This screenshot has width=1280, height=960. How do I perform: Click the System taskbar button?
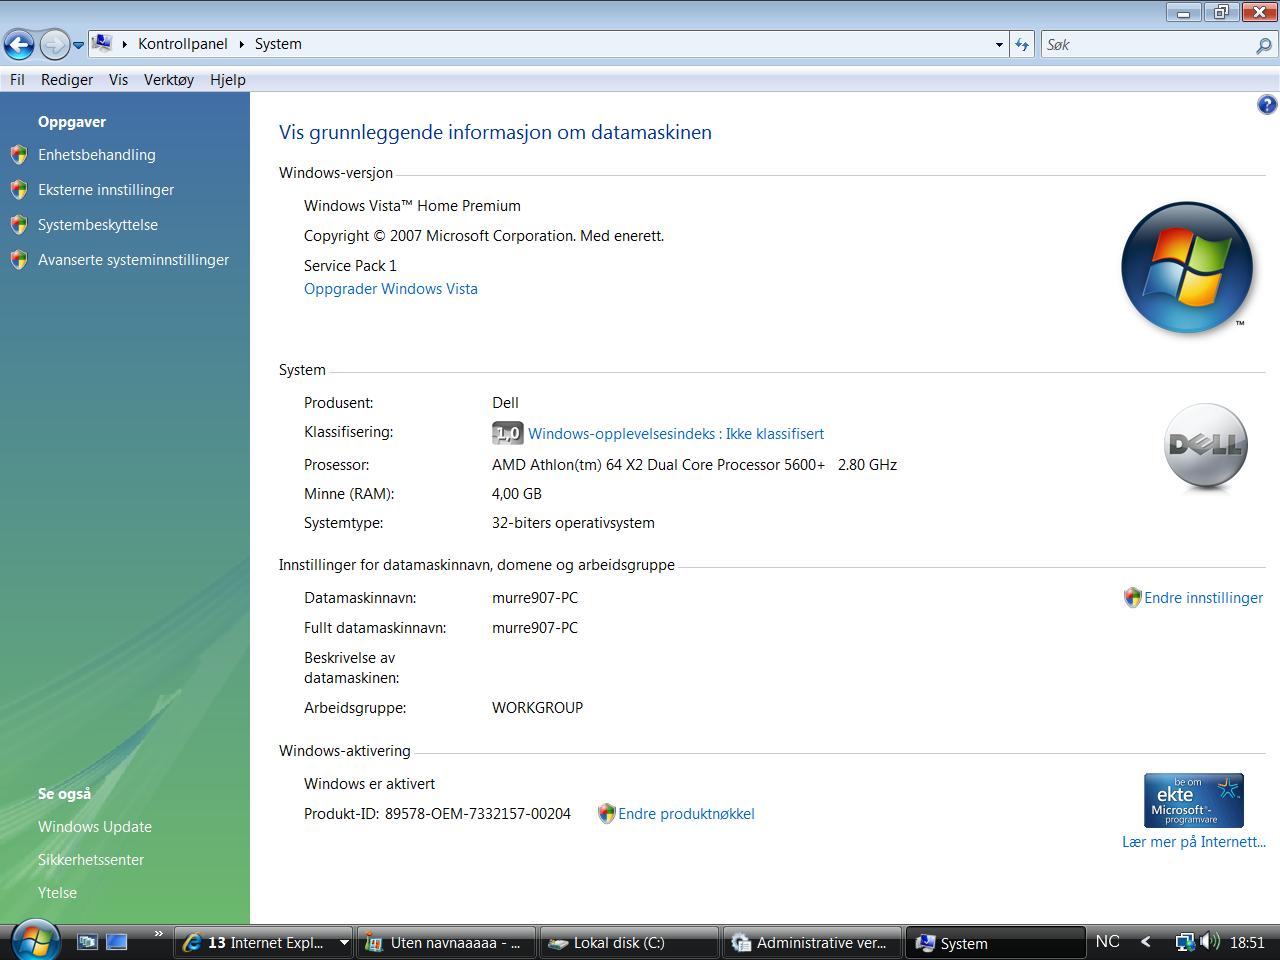(995, 943)
